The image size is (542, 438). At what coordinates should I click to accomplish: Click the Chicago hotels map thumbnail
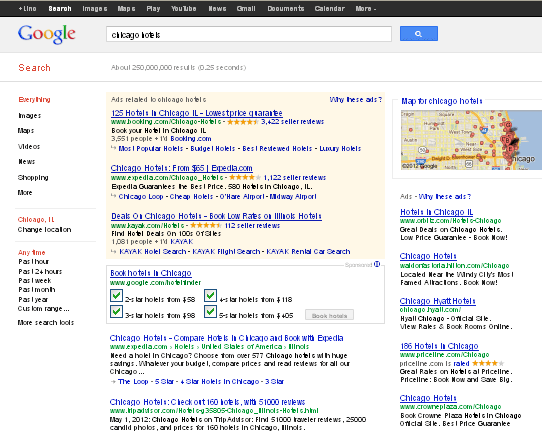click(x=471, y=140)
